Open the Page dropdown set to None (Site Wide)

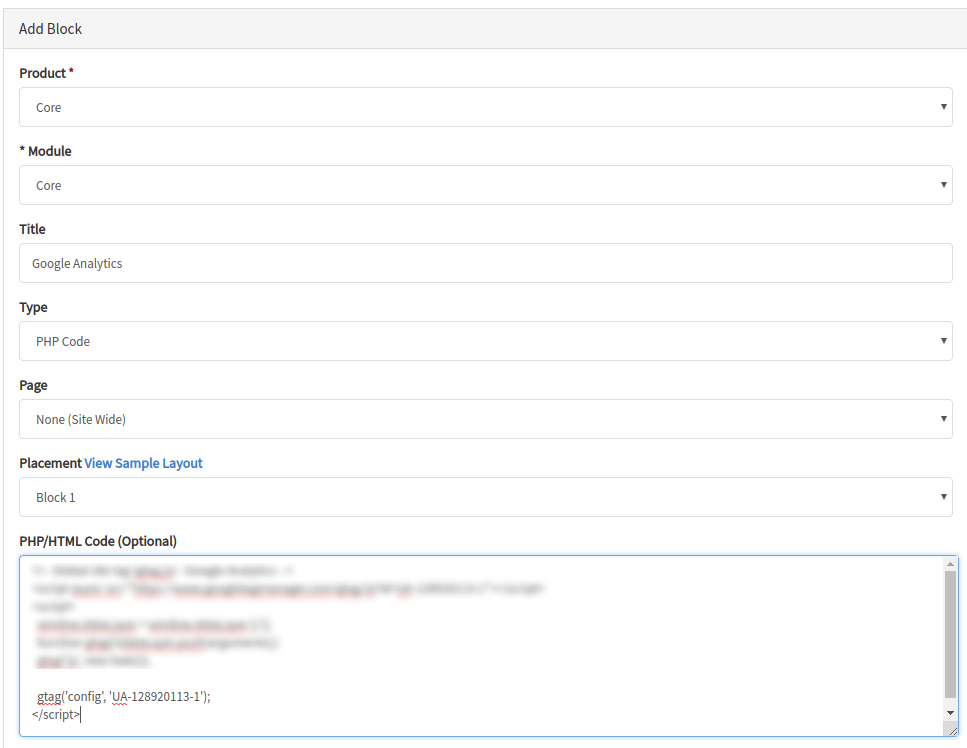click(x=486, y=419)
